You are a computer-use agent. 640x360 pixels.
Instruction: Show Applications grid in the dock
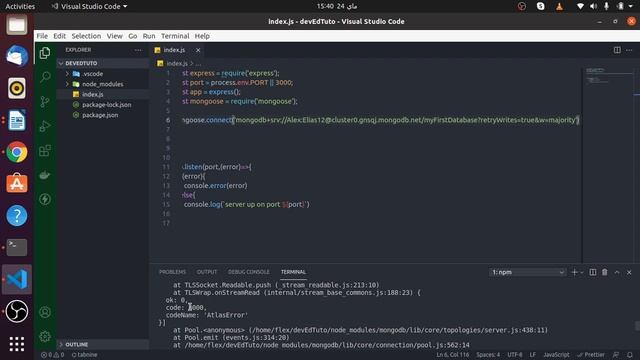point(17,344)
